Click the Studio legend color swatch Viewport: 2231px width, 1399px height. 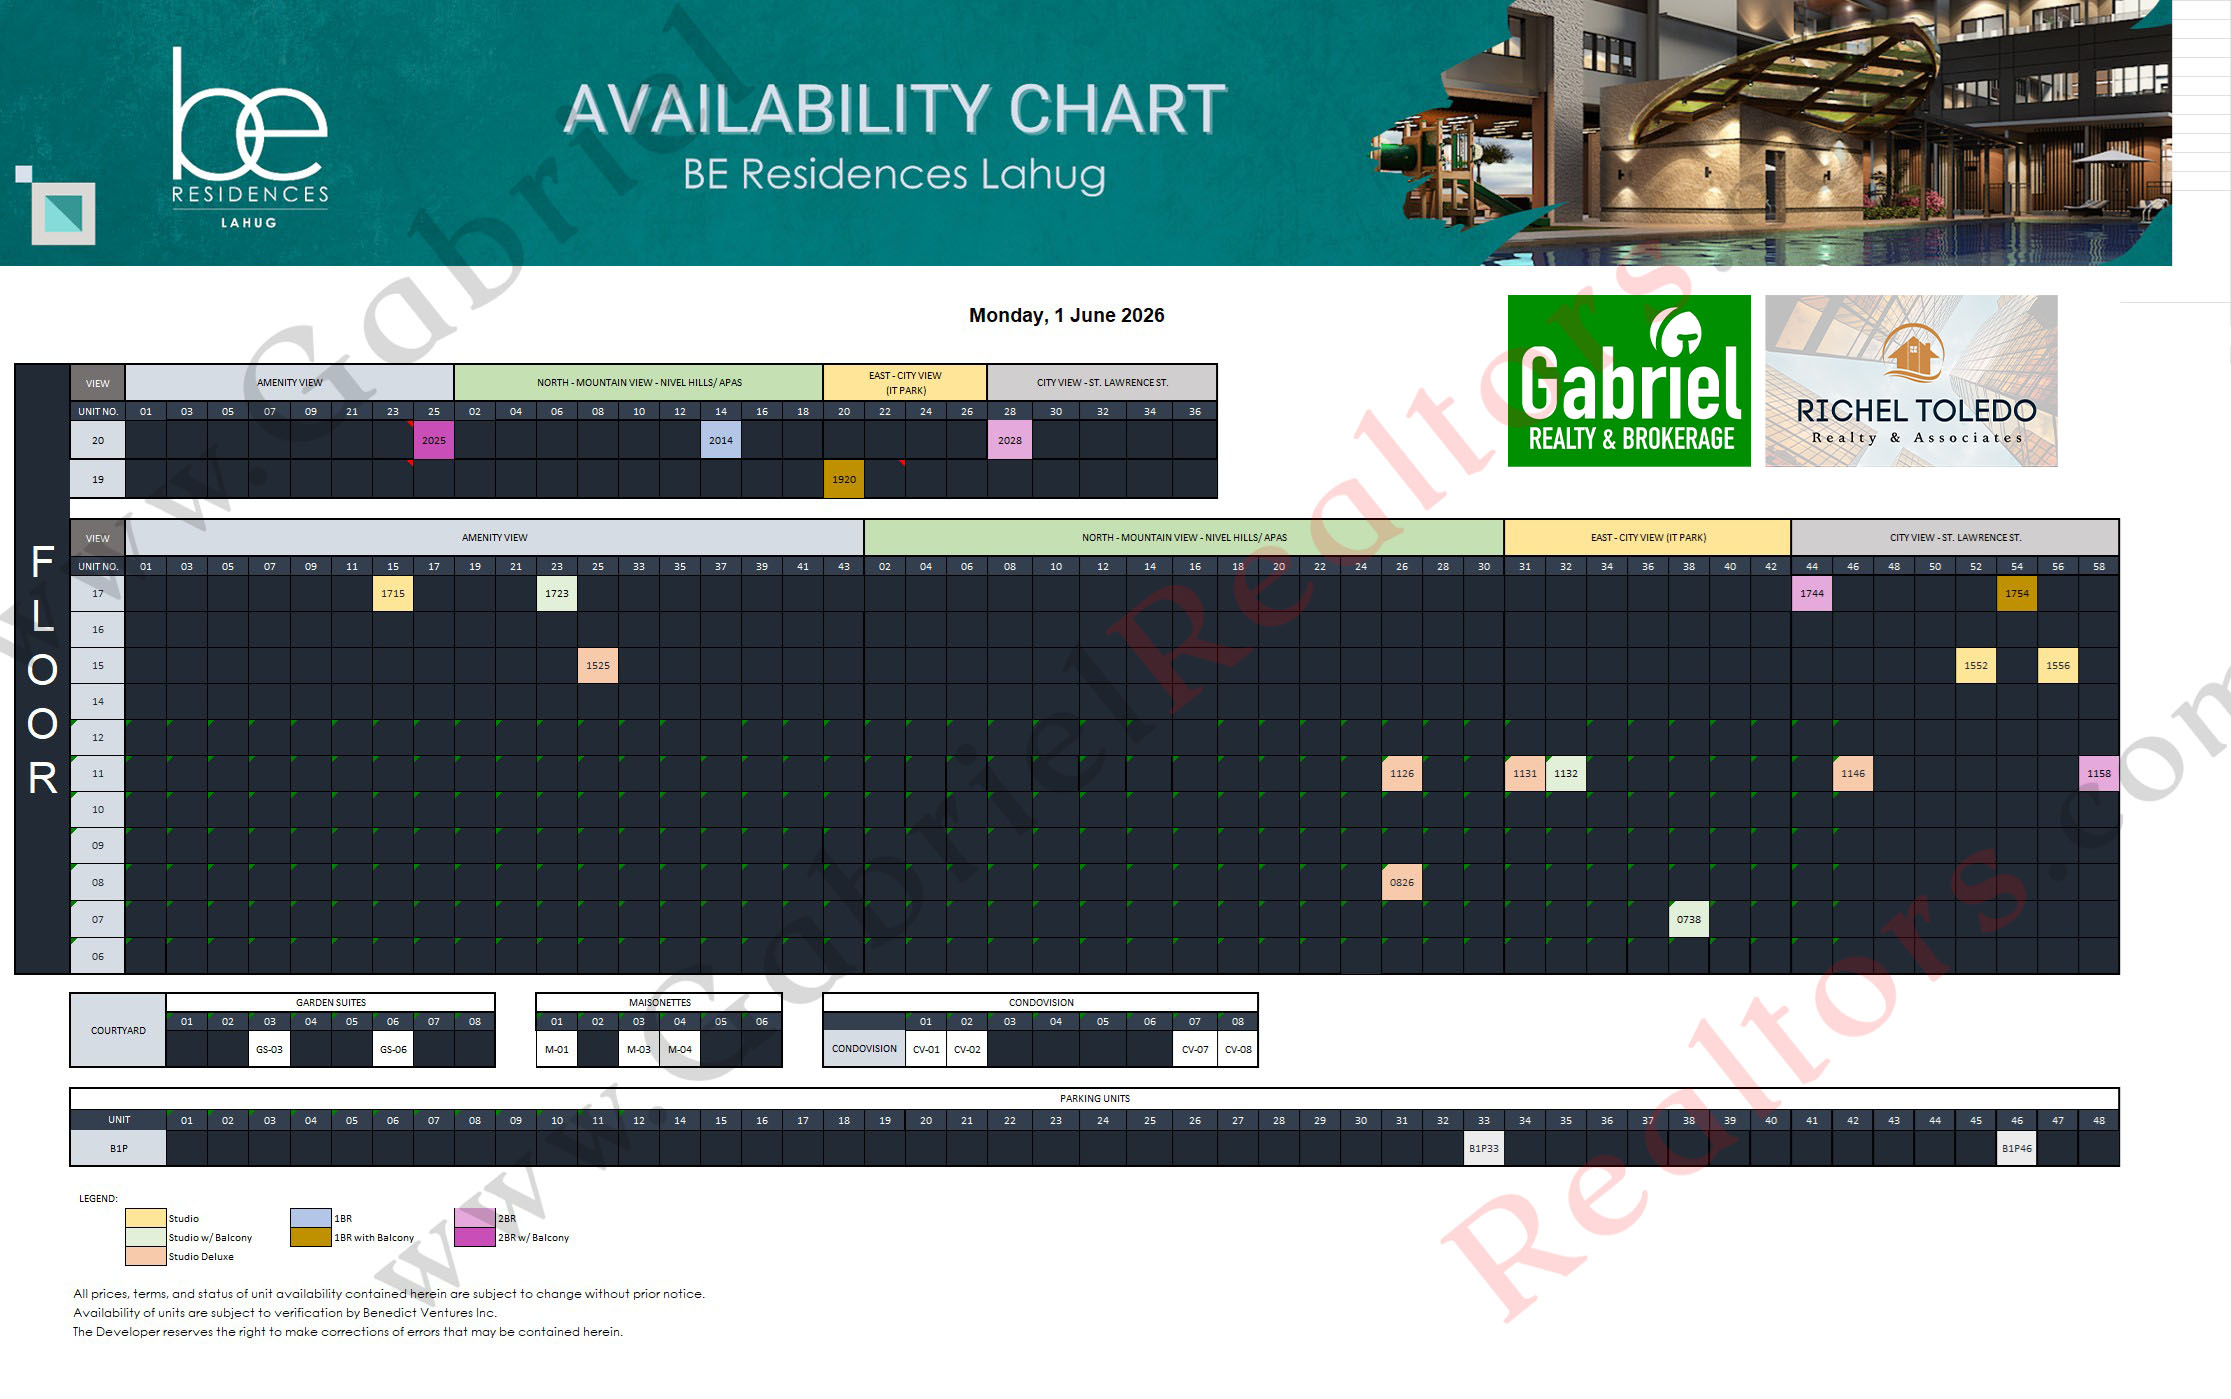pyautogui.click(x=145, y=1218)
